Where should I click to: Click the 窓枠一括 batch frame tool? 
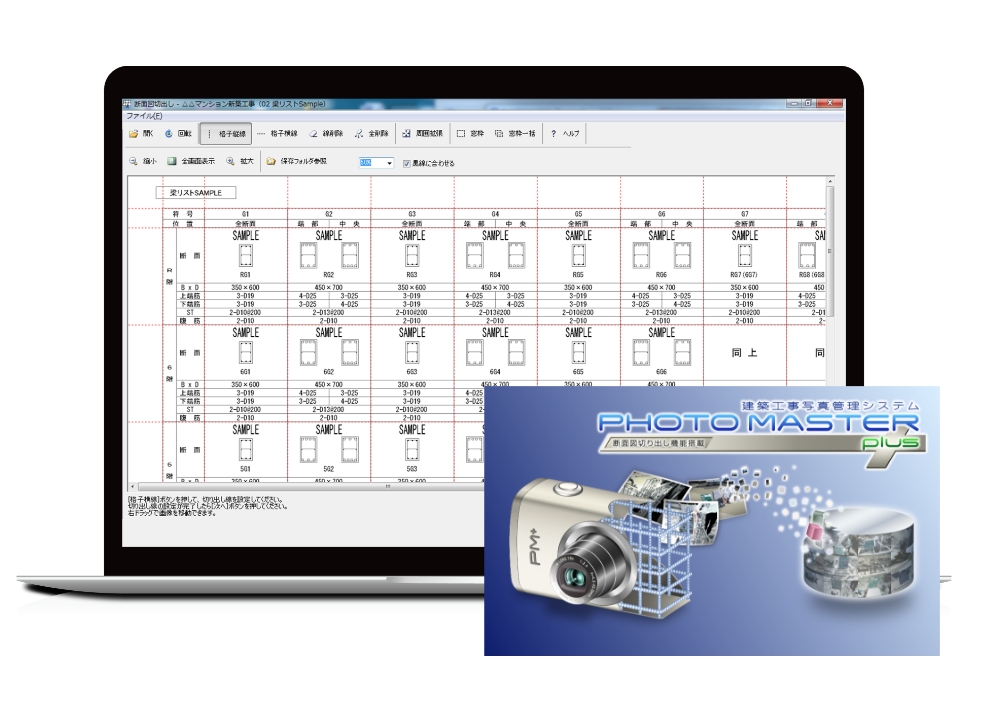pos(515,134)
